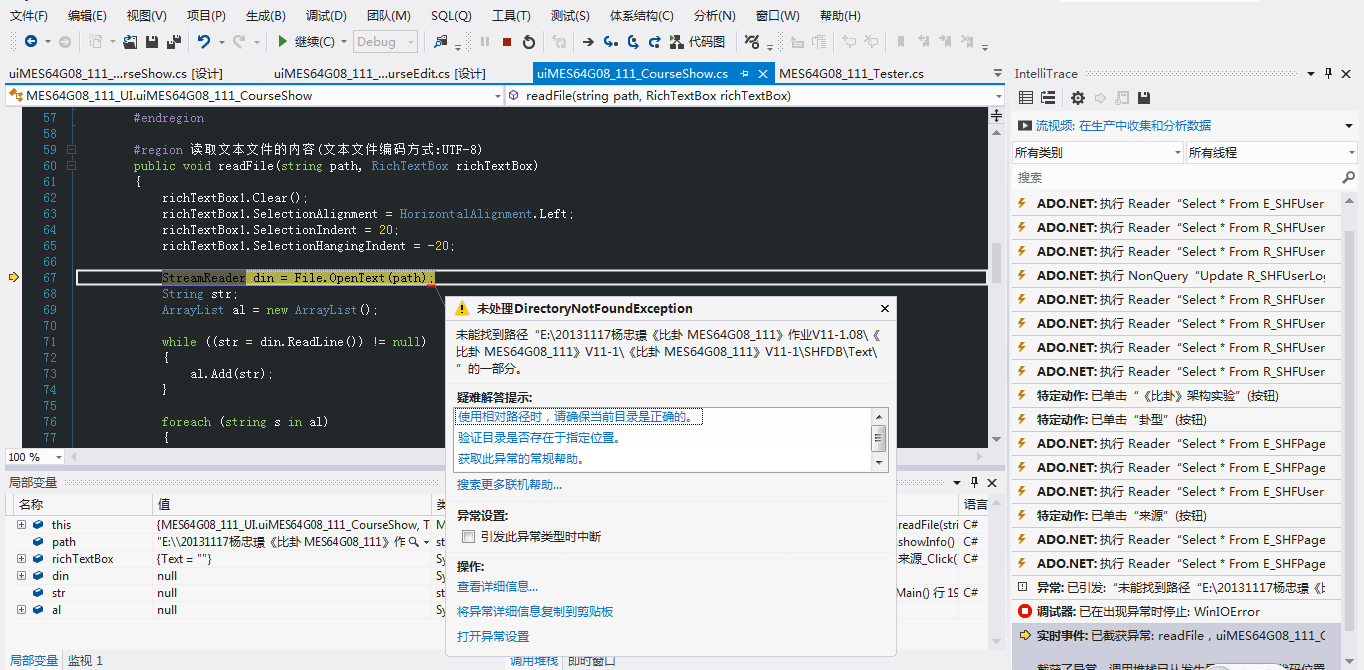Click the green Continue debugging arrow
The height and width of the screenshot is (670, 1364).
click(283, 41)
